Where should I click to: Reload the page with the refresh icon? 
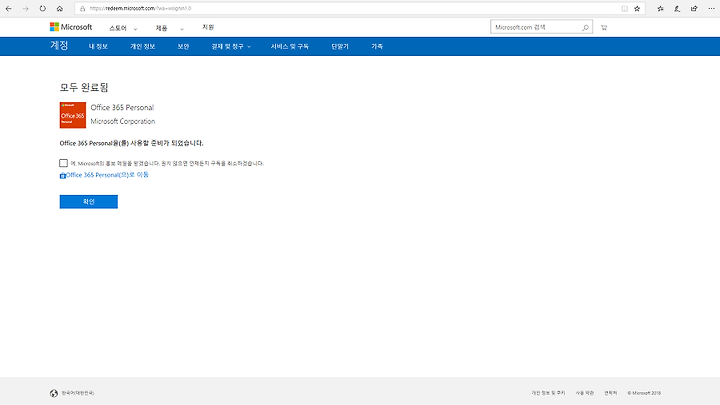[43, 9]
